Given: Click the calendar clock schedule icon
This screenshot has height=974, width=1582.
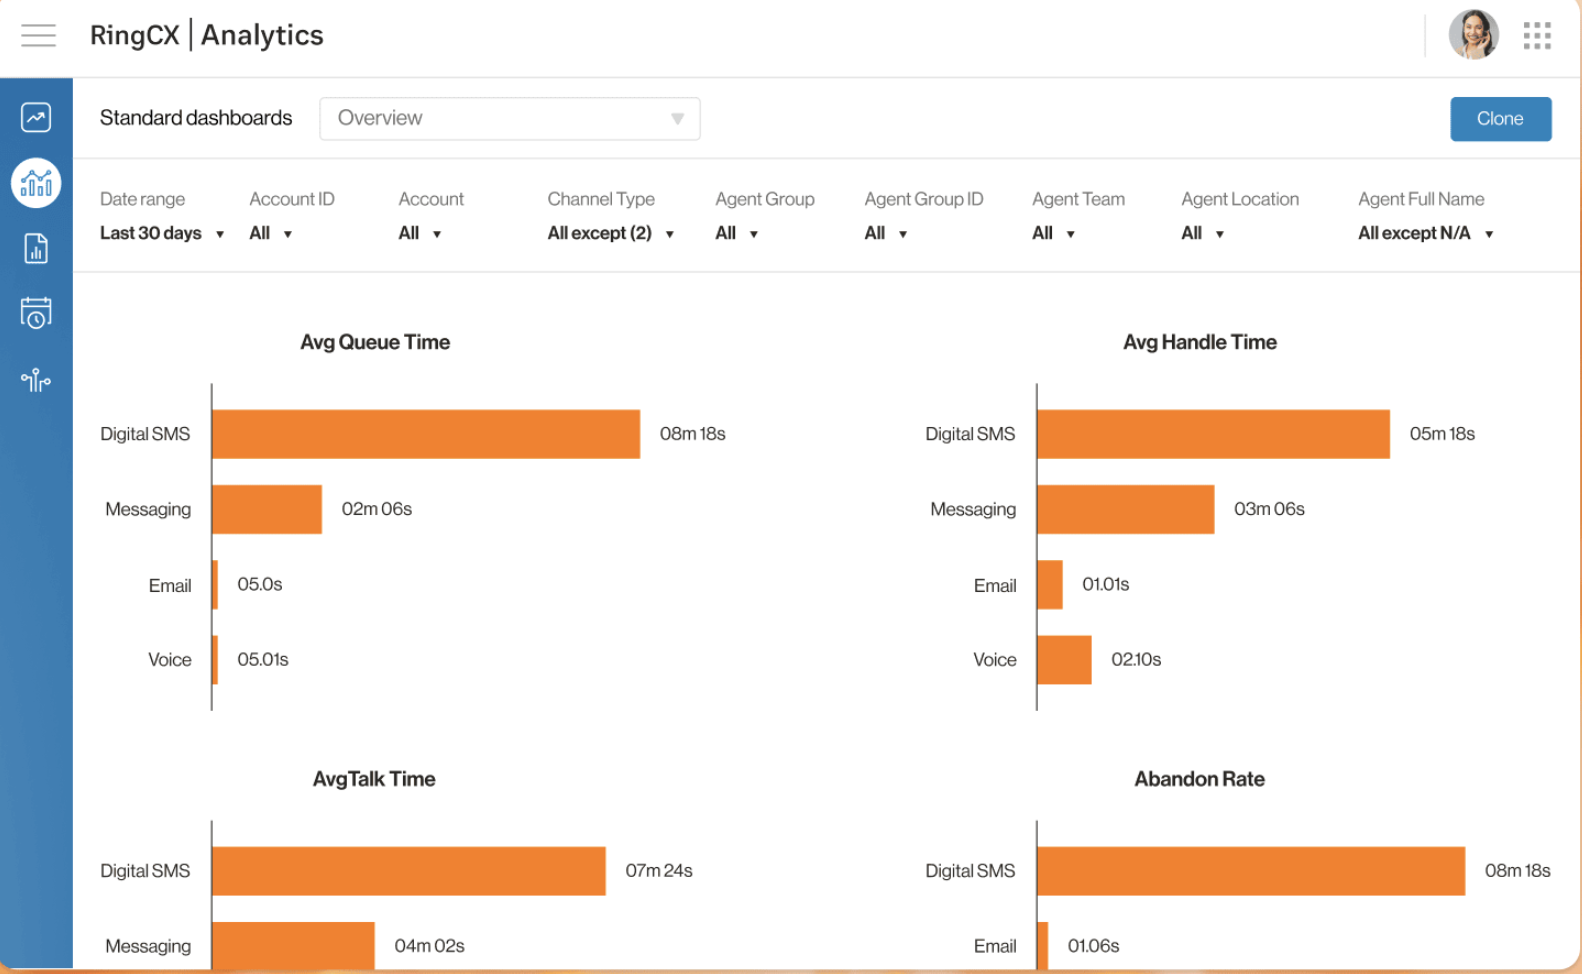Looking at the screenshot, I should coord(36,313).
